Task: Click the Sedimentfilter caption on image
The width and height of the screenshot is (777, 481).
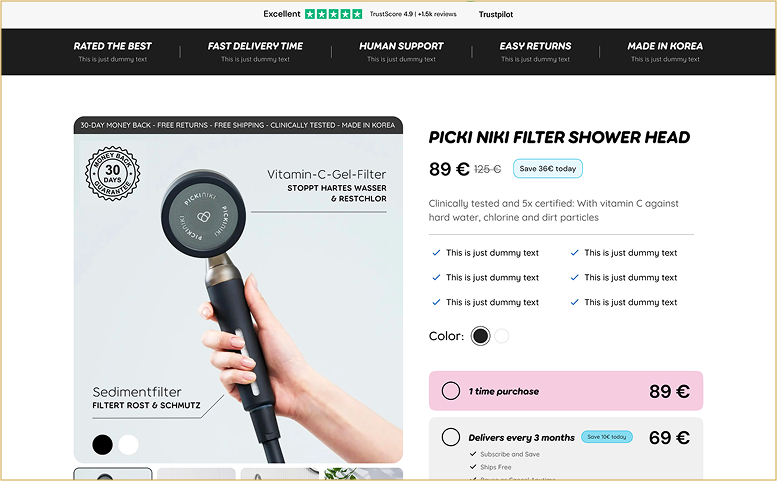Action: pyautogui.click(x=137, y=392)
